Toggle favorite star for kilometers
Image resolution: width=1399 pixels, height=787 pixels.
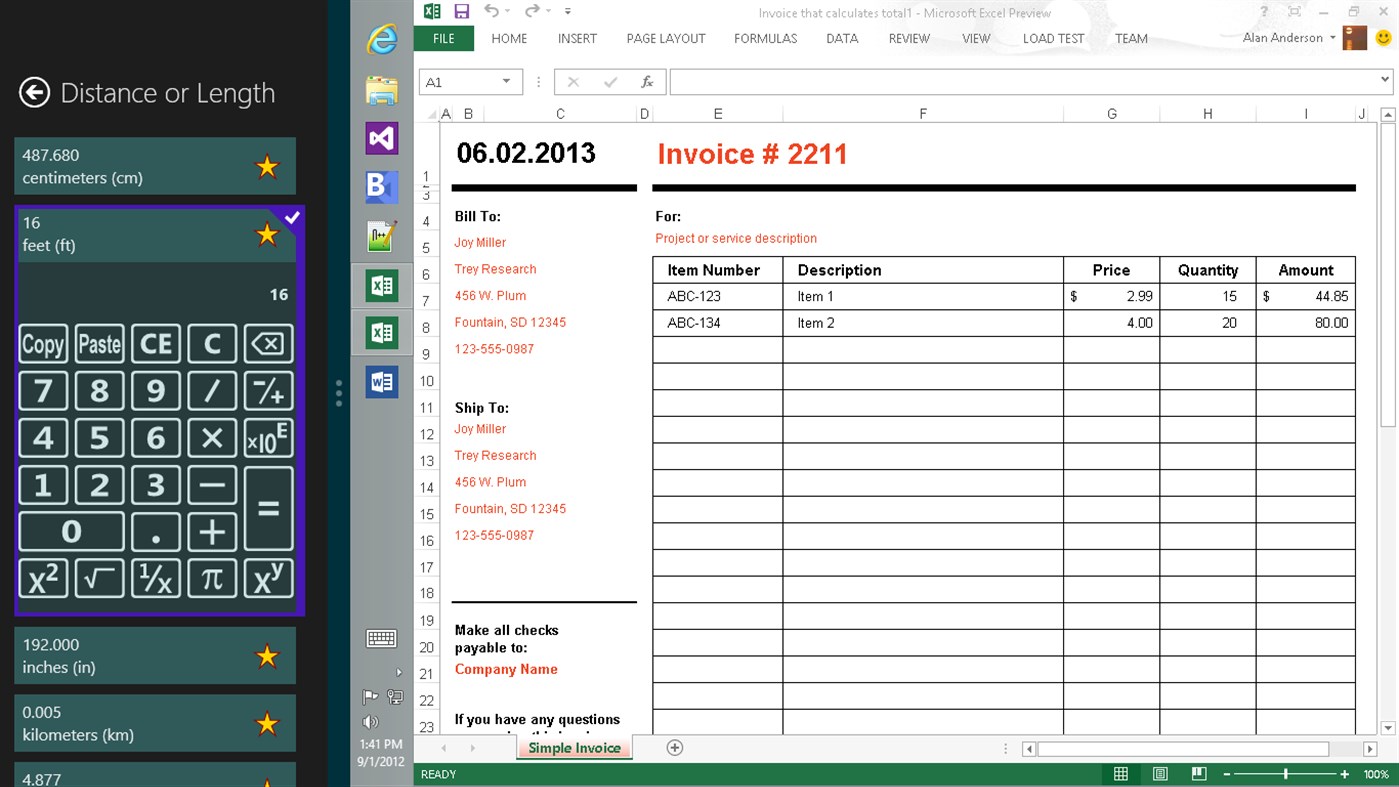tap(267, 723)
